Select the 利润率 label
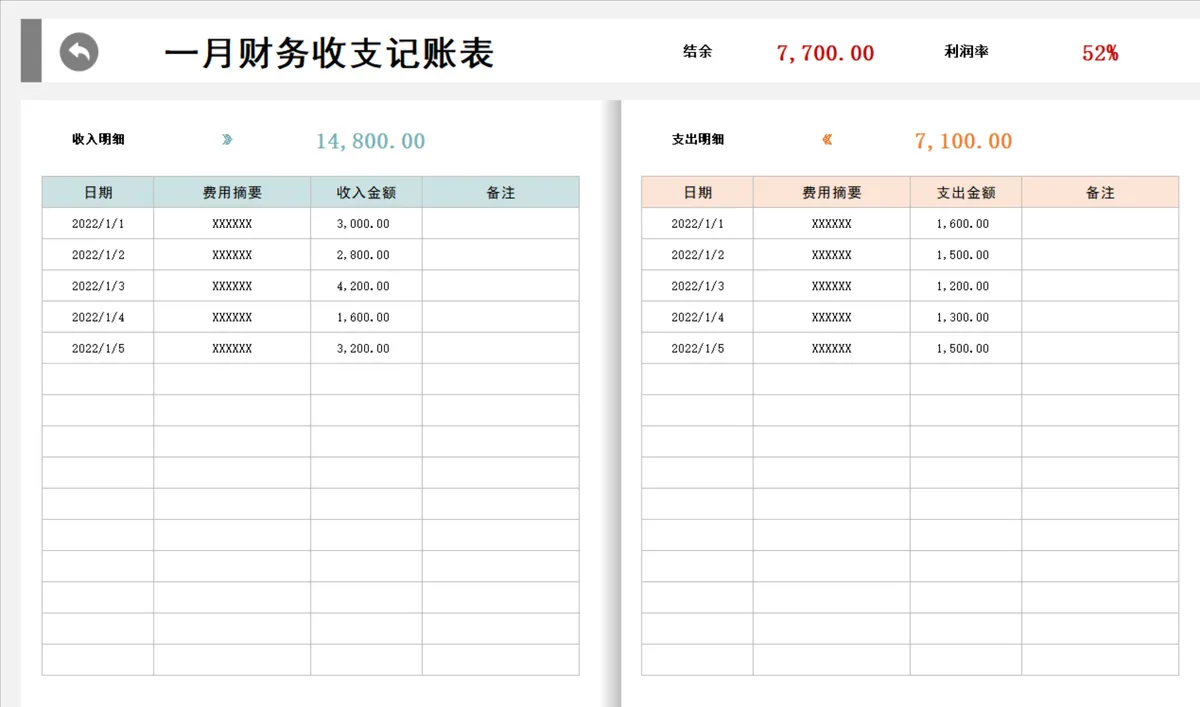The image size is (1200, 707). coord(966,52)
